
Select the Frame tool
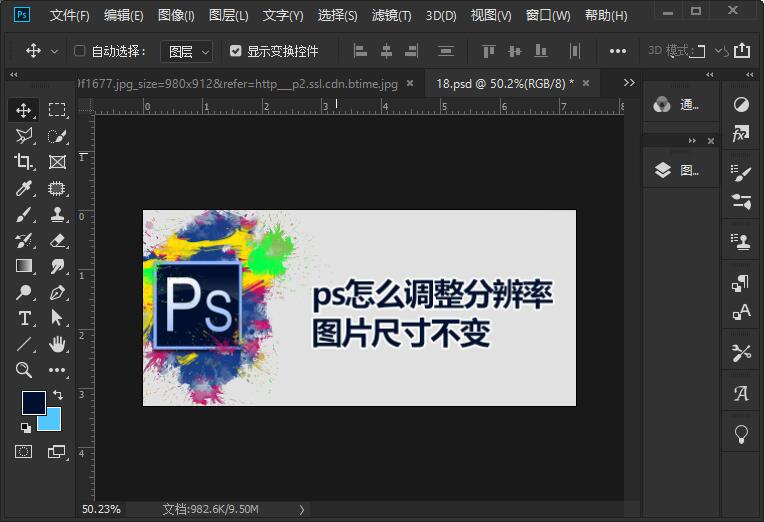tap(57, 162)
